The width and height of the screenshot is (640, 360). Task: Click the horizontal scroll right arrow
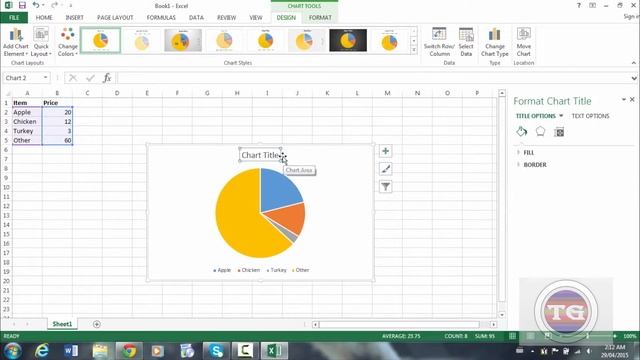point(493,324)
